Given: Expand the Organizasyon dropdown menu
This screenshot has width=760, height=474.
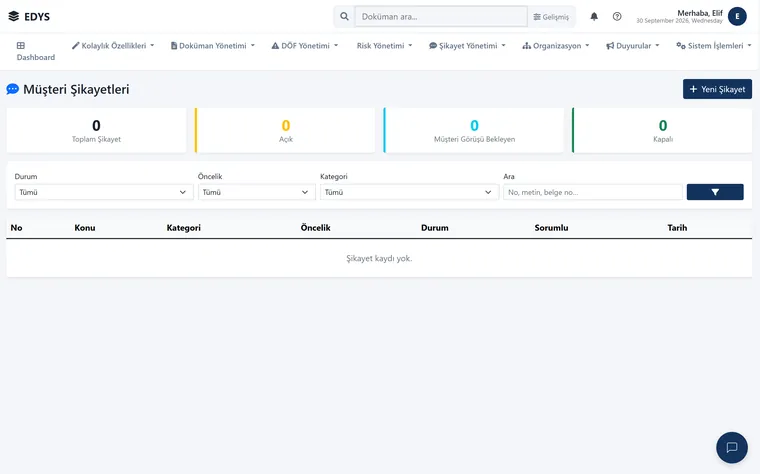Looking at the screenshot, I should point(556,46).
